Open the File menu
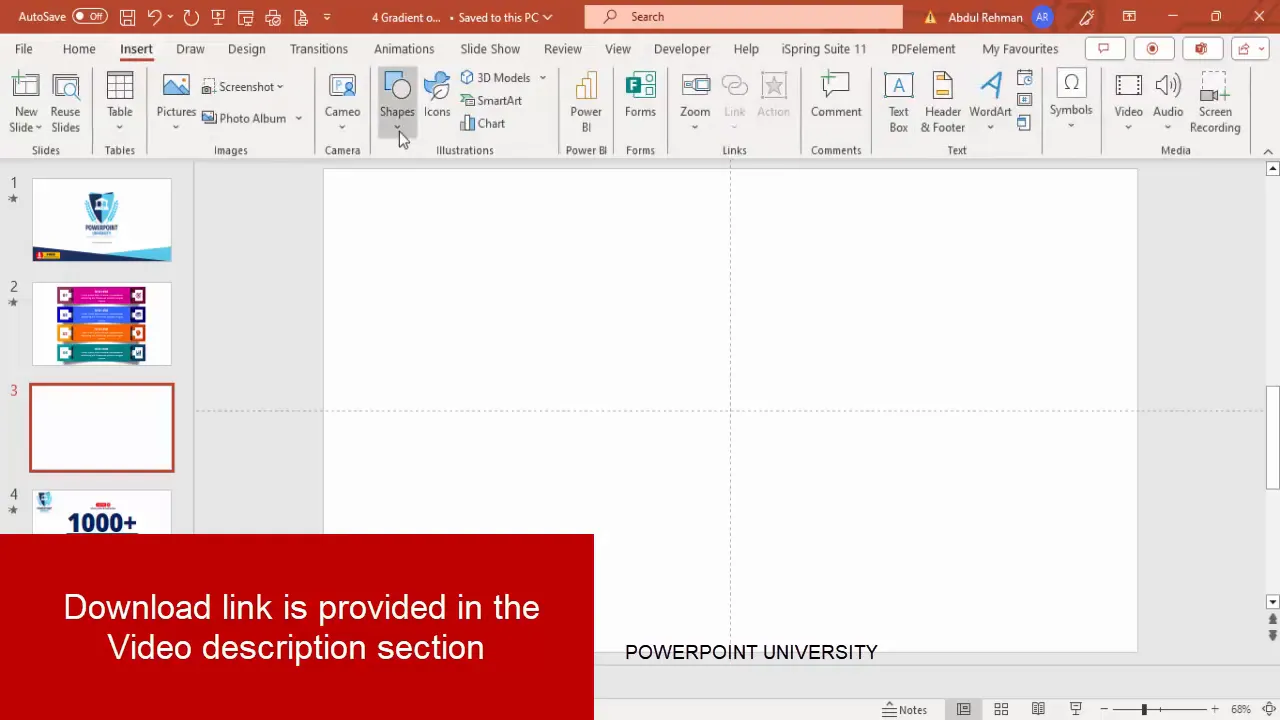Viewport: 1280px width, 720px height. pos(23,49)
